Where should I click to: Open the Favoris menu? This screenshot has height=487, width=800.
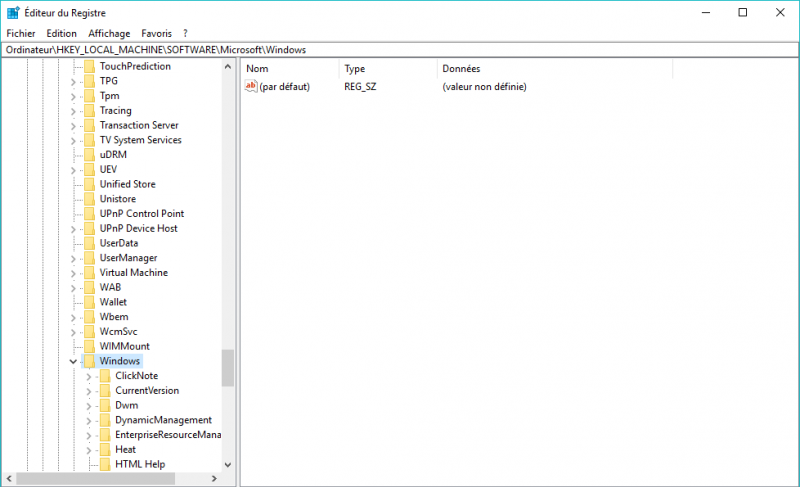point(157,34)
